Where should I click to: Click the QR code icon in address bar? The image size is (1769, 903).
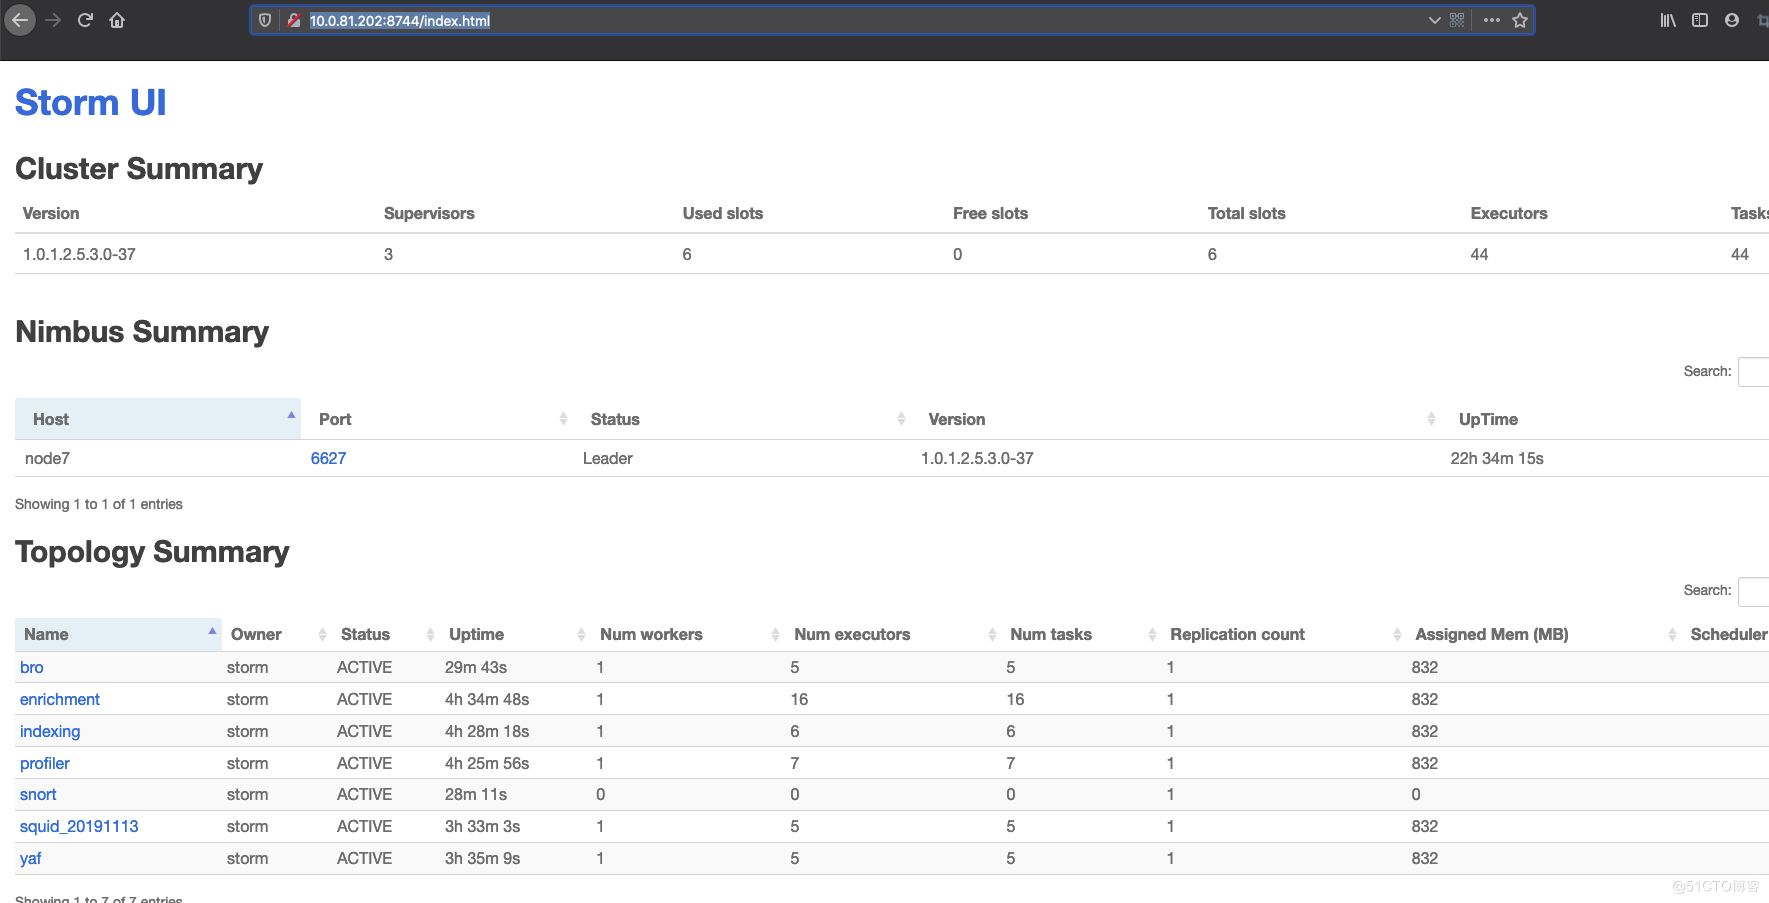pos(1457,20)
